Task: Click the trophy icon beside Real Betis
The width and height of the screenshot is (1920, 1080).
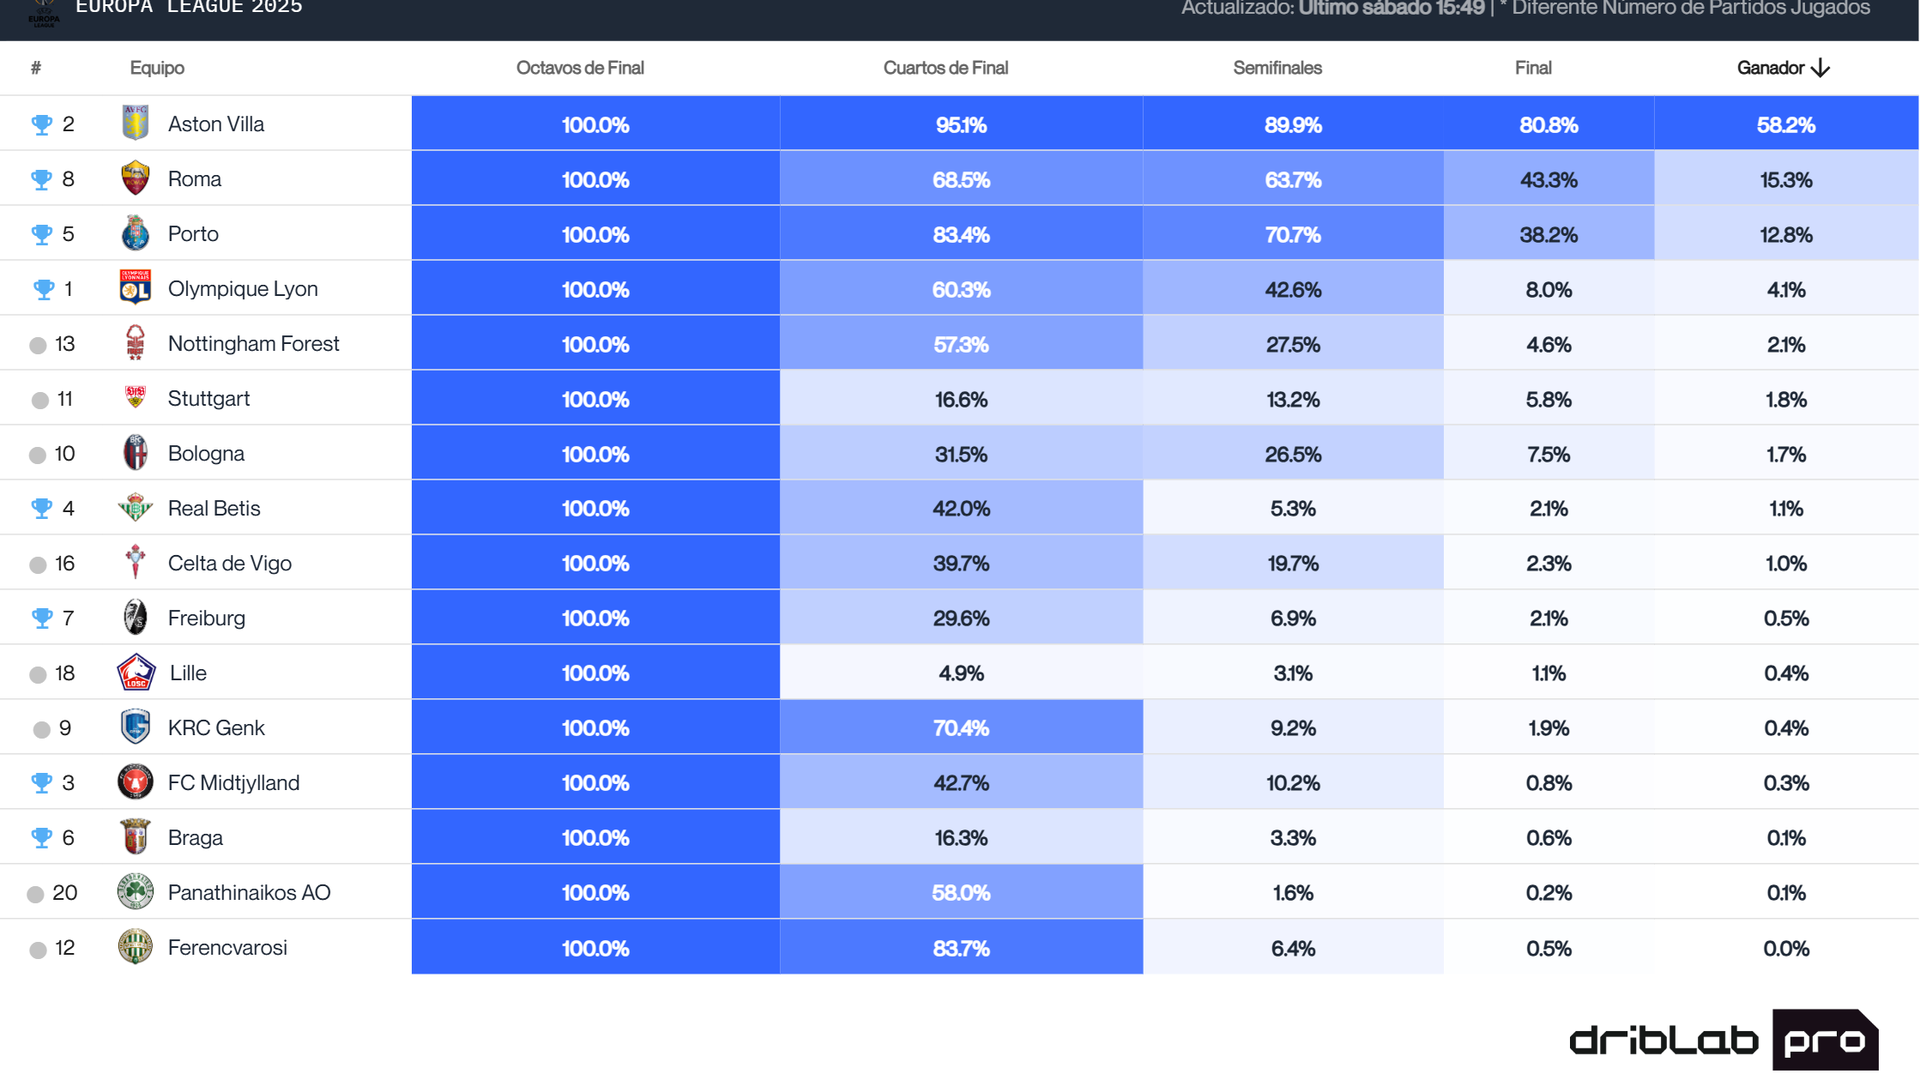Action: [42, 508]
